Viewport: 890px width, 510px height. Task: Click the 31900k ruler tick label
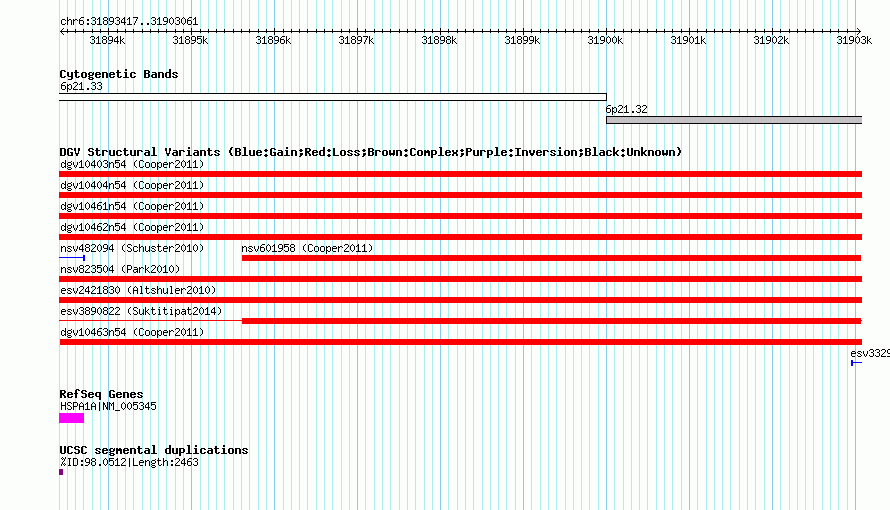(605, 40)
